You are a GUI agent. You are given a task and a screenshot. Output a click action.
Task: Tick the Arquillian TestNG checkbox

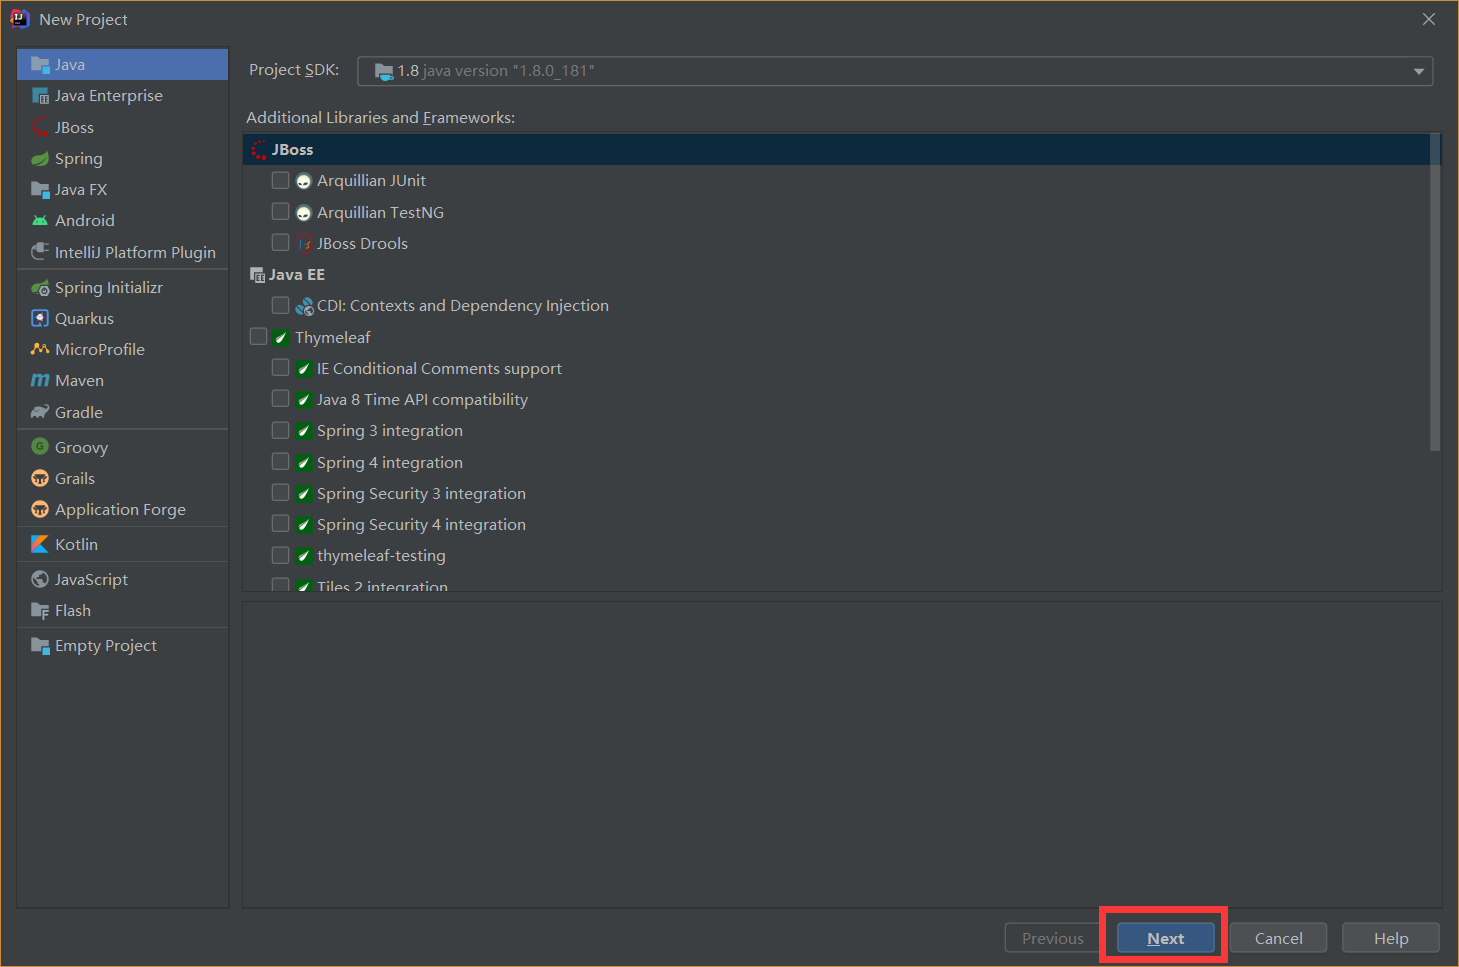[x=280, y=212]
